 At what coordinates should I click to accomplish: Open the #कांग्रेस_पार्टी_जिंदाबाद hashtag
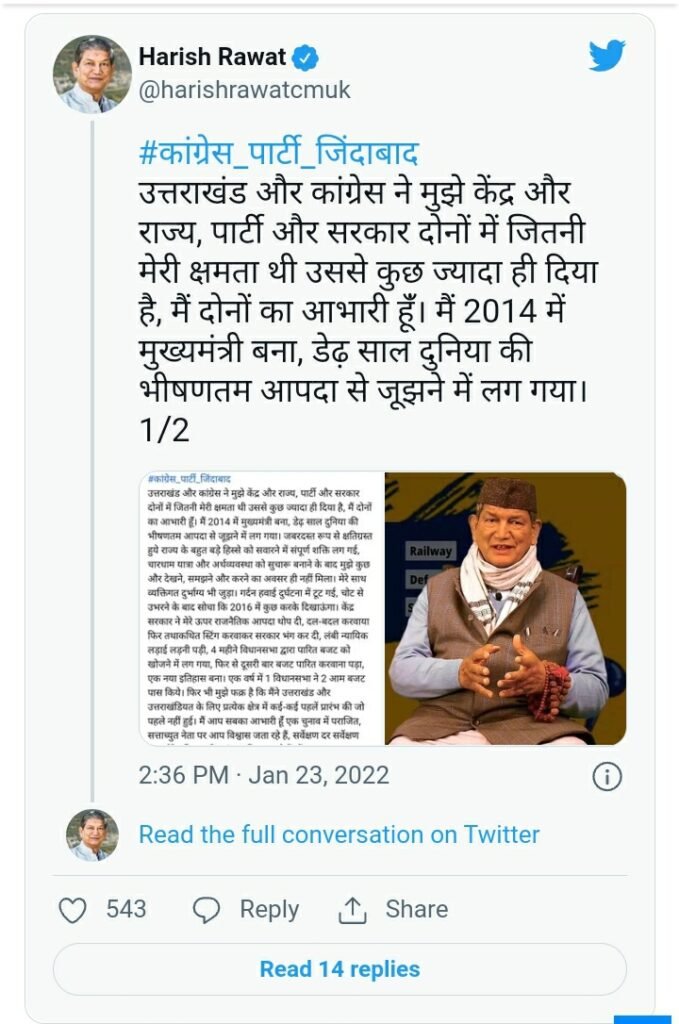tap(279, 153)
